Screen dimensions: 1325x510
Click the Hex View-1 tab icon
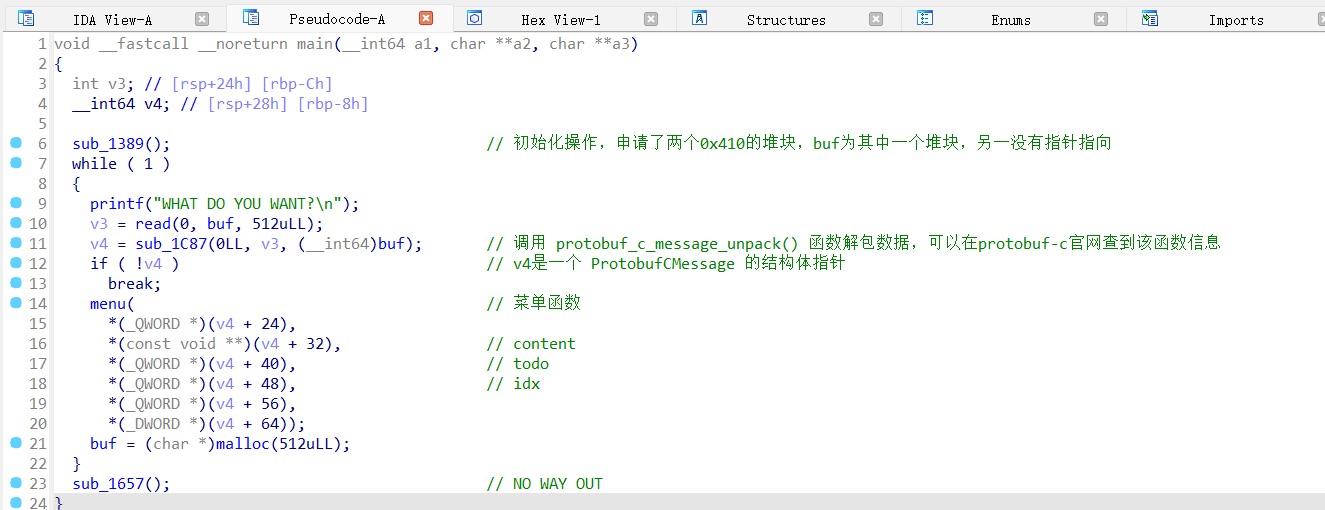click(x=475, y=18)
